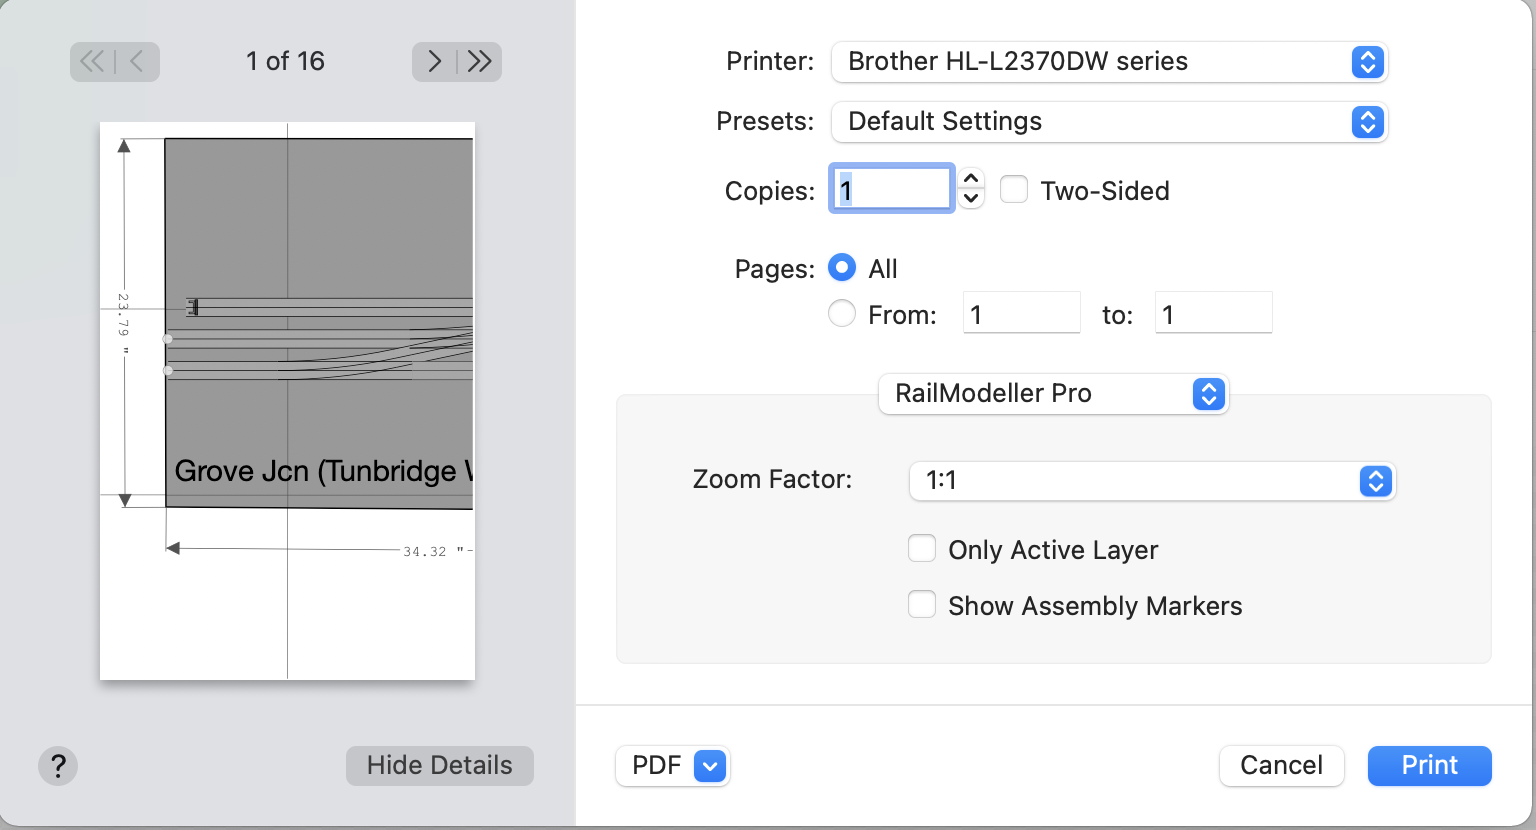Jump to last preview page
The width and height of the screenshot is (1536, 830).
(480, 62)
